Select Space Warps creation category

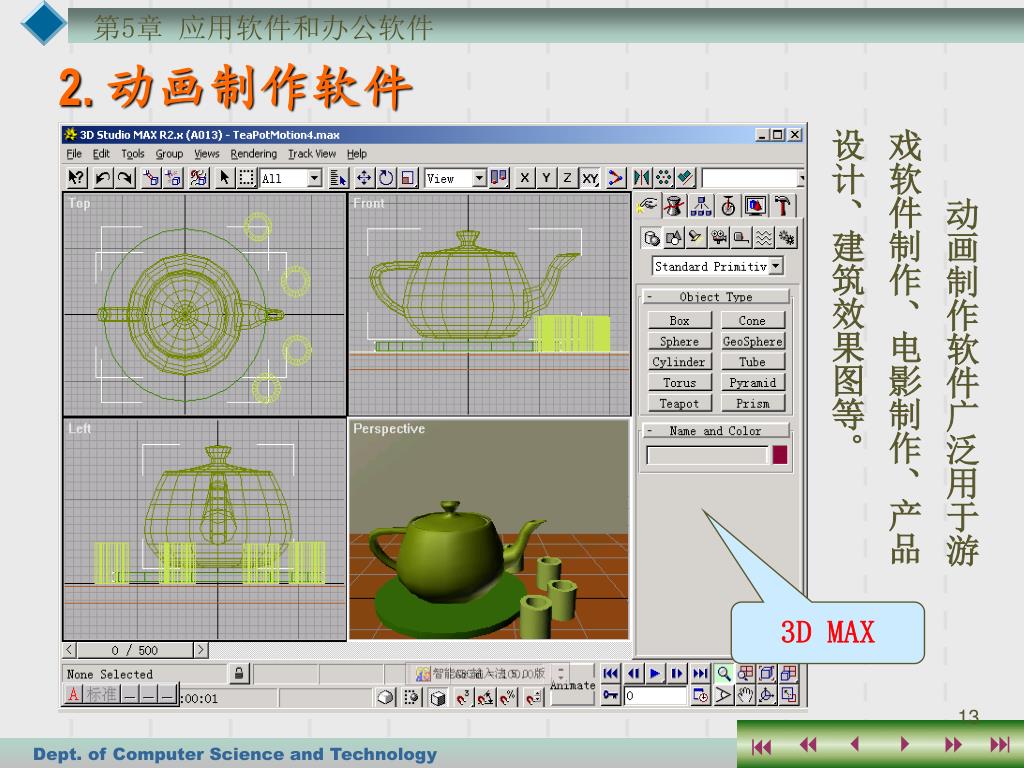[763, 238]
